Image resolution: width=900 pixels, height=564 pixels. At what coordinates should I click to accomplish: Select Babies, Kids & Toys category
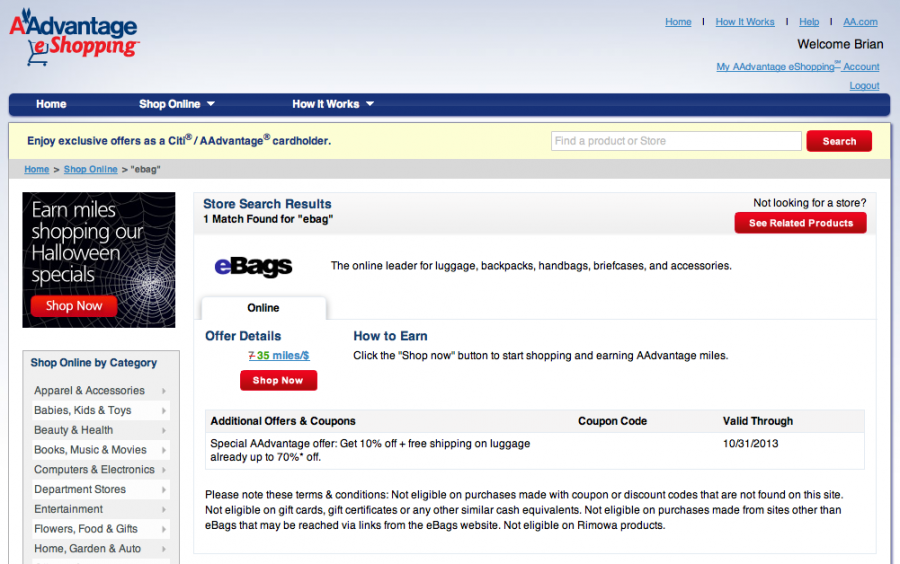tap(82, 411)
